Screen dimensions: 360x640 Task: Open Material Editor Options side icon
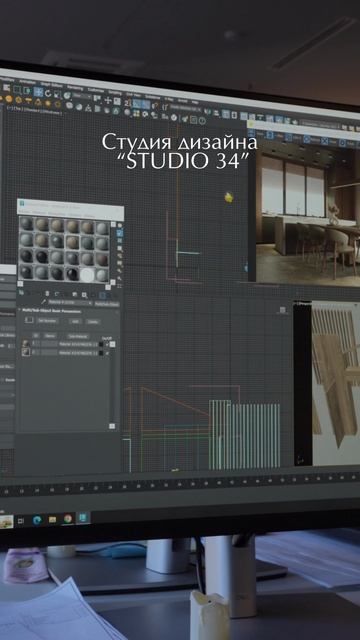point(120,271)
